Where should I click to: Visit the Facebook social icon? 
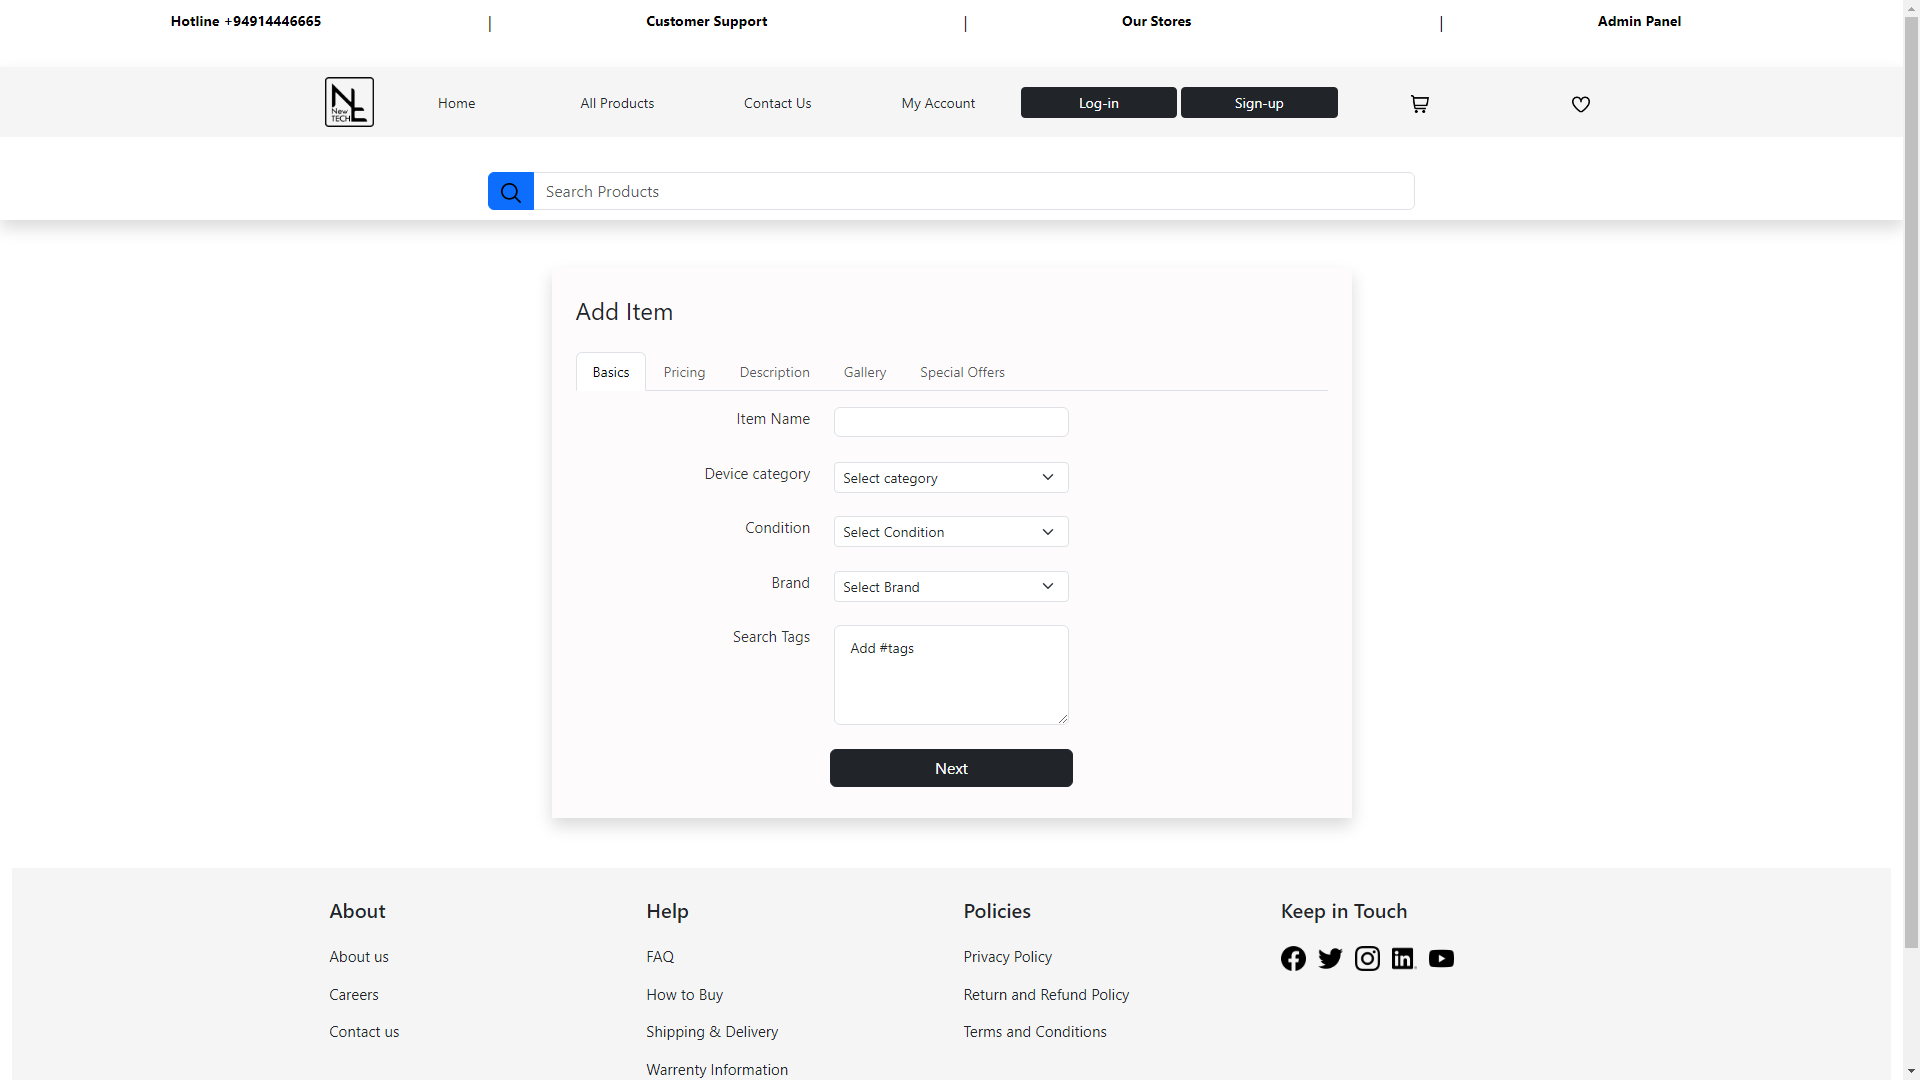(1293, 959)
